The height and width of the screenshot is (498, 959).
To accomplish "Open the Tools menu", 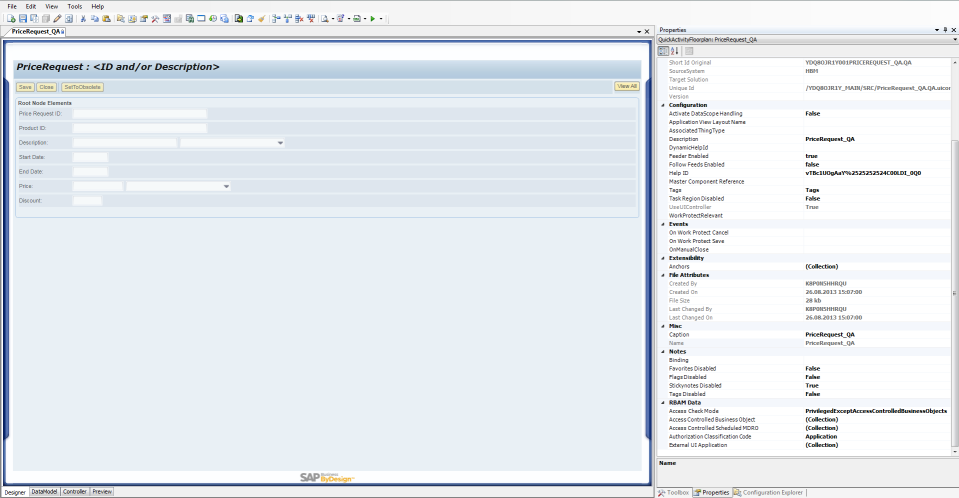I will [75, 6].
